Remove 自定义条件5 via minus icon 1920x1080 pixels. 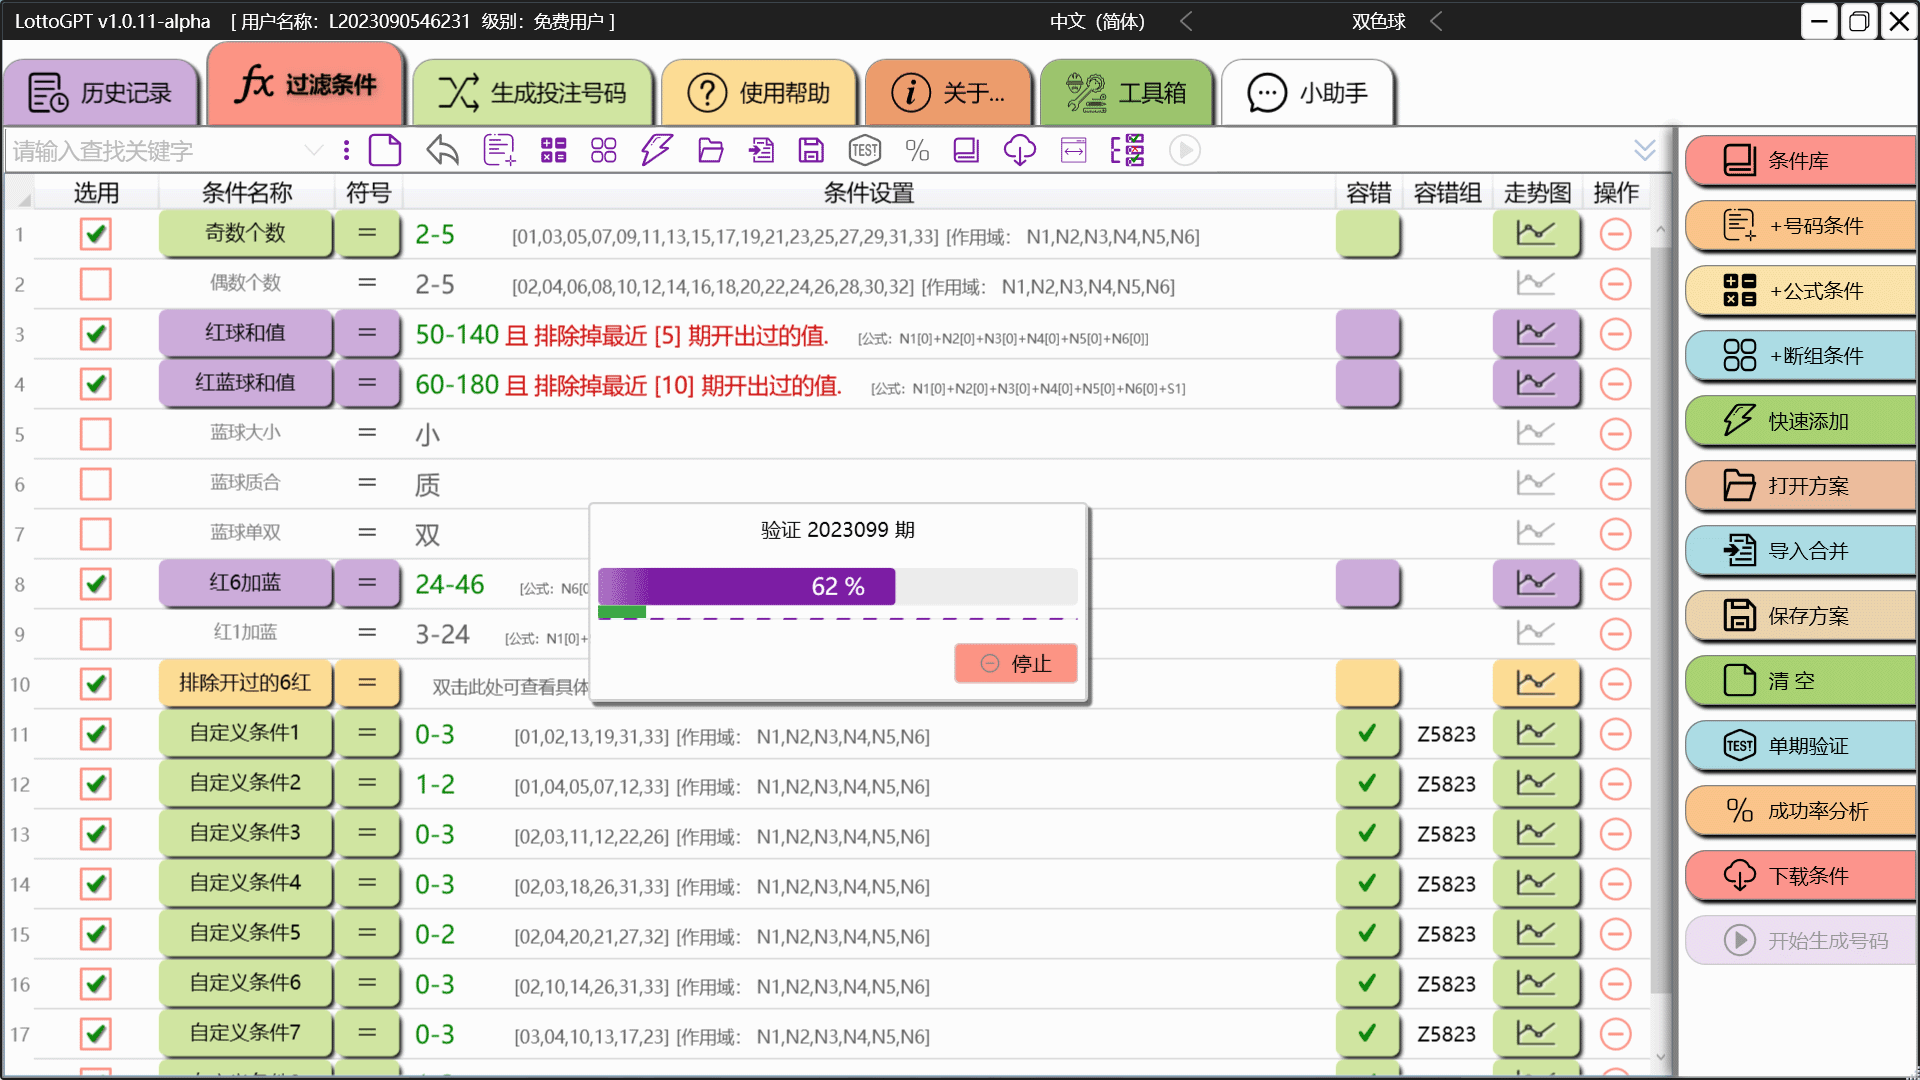1615,934
